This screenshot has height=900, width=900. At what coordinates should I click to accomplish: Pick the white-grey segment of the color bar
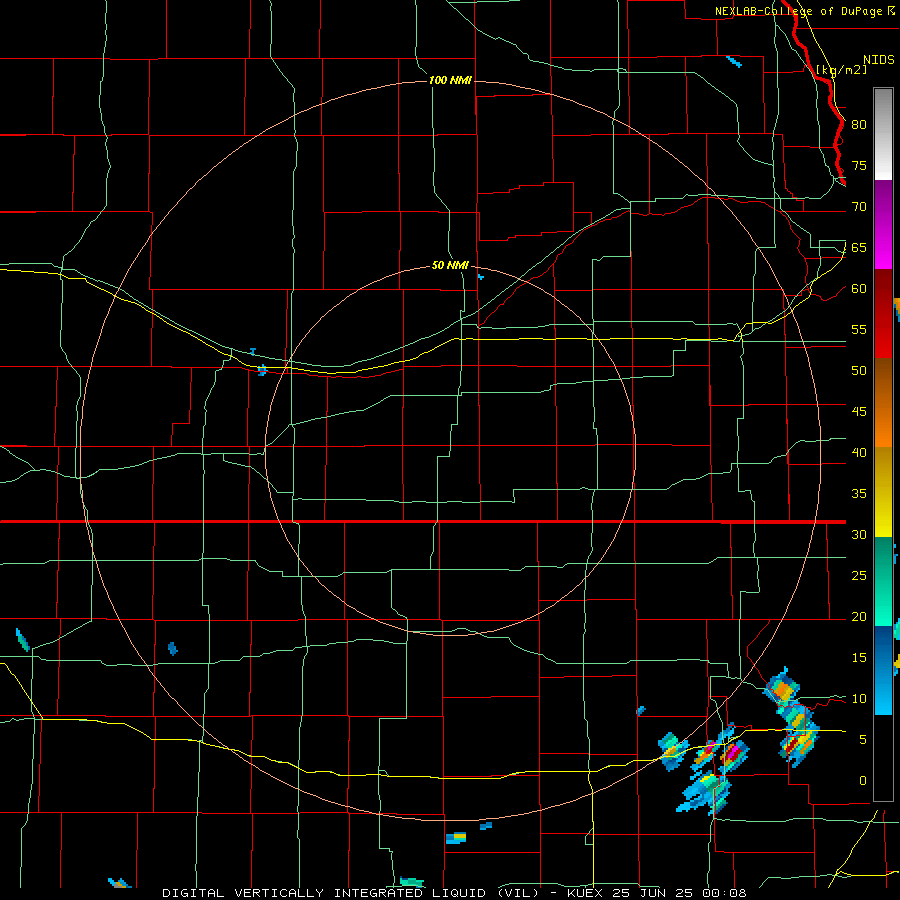(x=883, y=134)
